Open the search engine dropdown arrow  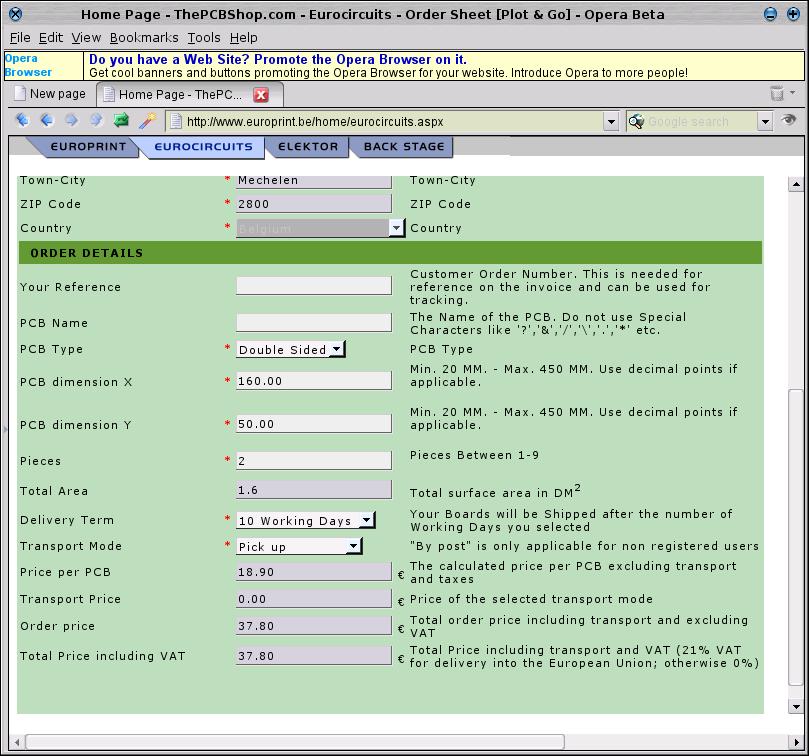pos(765,122)
